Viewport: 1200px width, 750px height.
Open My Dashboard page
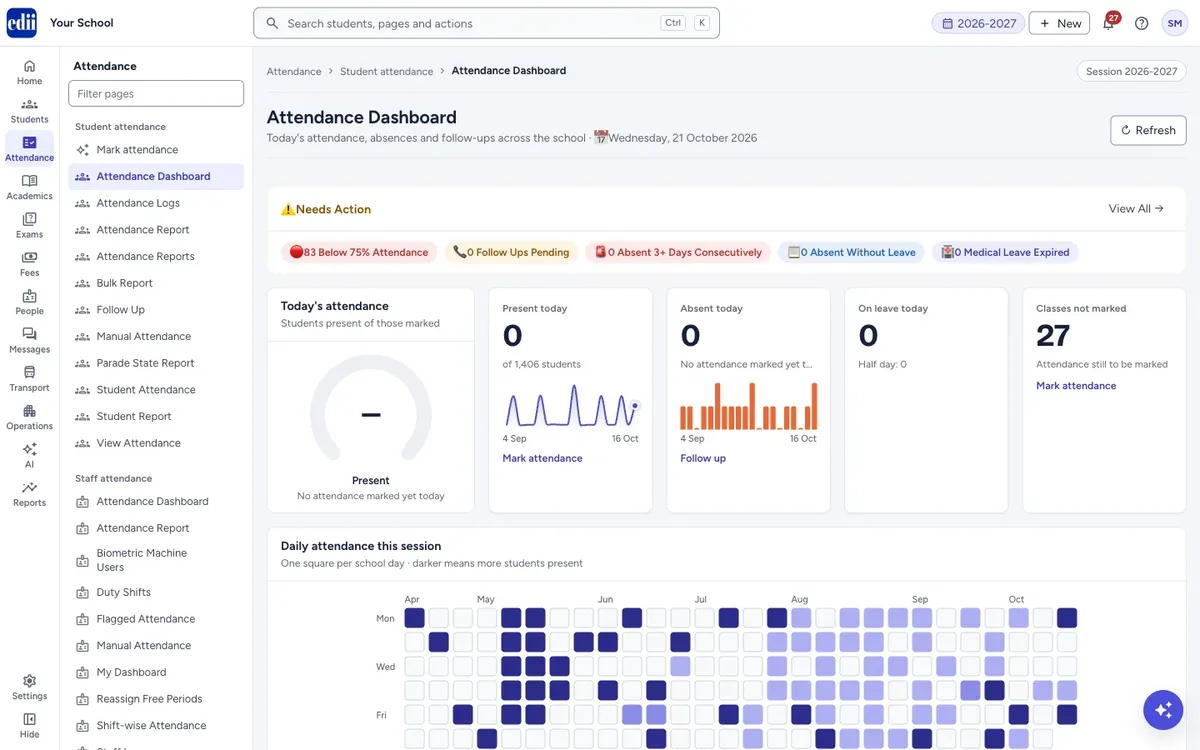click(x=156, y=672)
